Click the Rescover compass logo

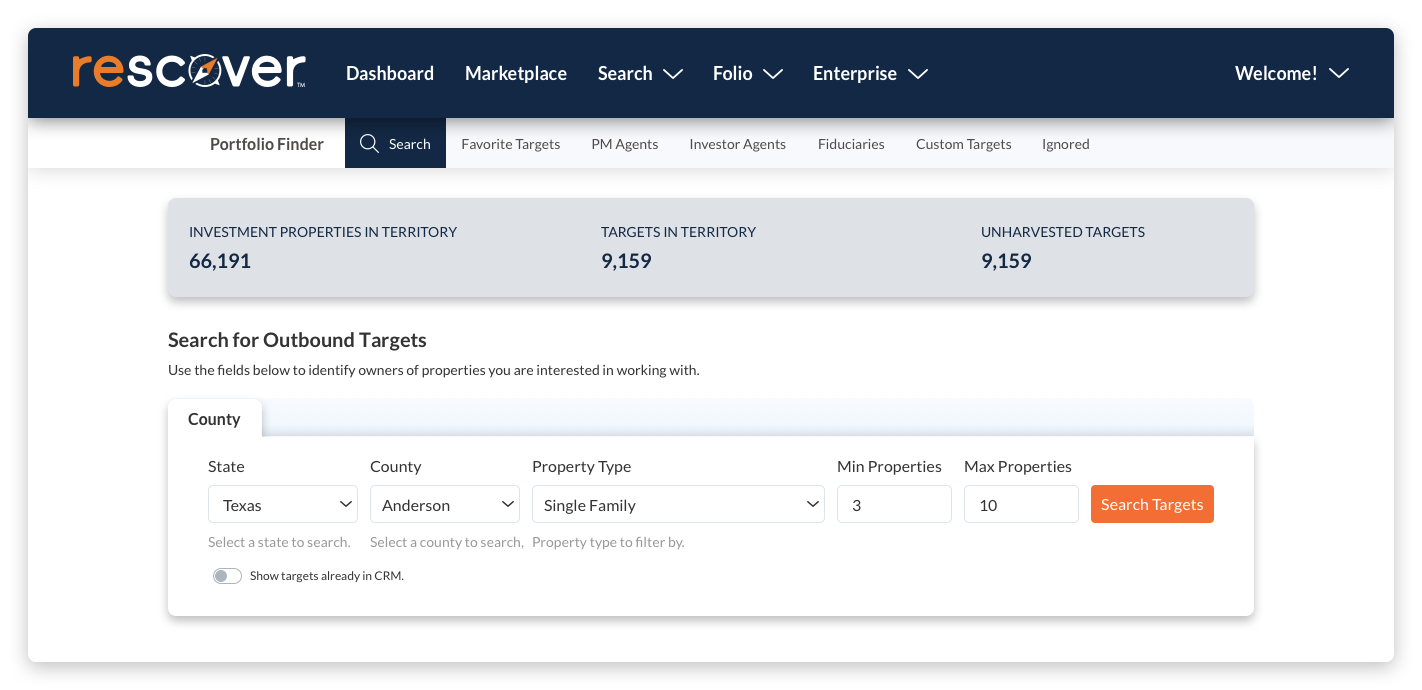pos(189,72)
